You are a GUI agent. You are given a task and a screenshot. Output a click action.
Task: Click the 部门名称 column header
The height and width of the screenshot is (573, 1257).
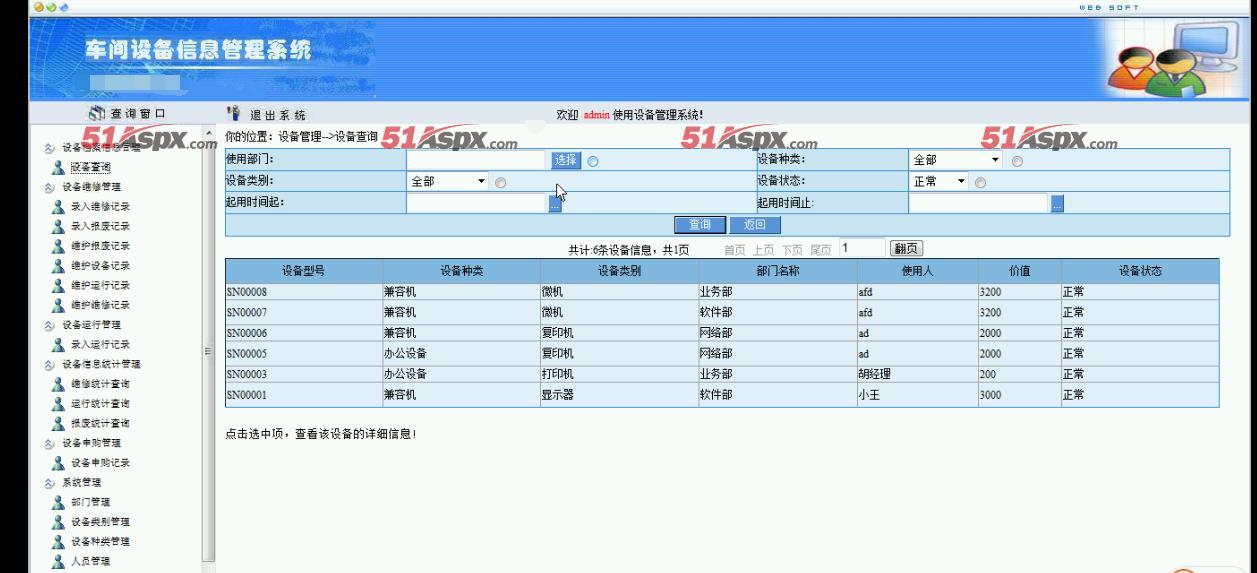click(777, 271)
